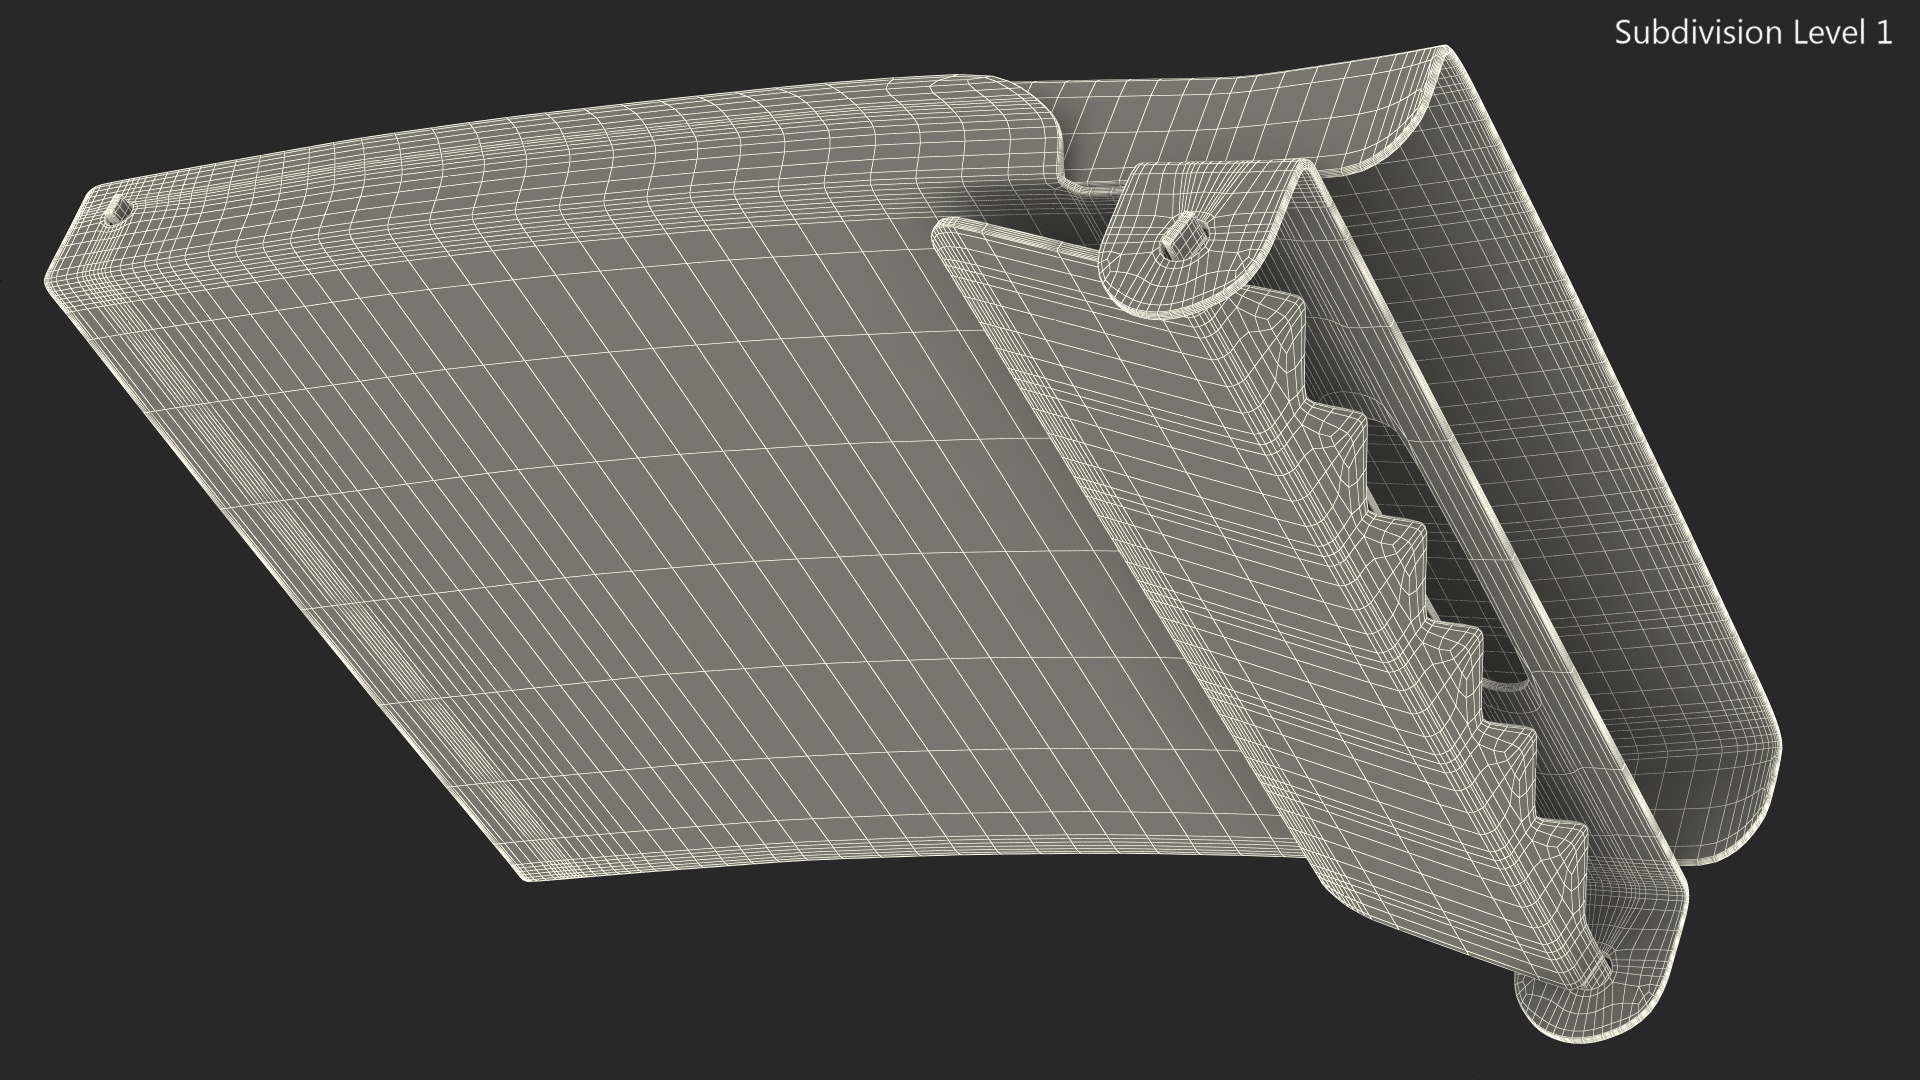Click the small rivet near the plate's left corner

coord(118,207)
